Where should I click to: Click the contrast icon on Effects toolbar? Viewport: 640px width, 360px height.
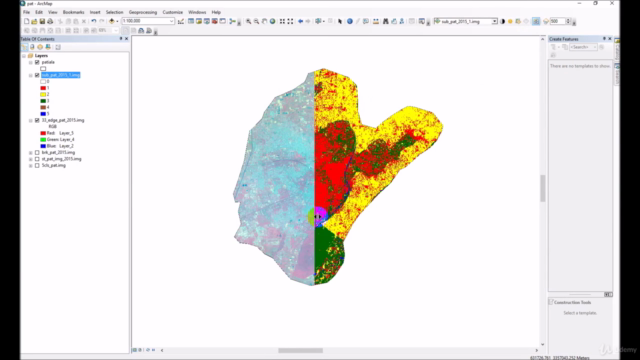[x=502, y=21]
